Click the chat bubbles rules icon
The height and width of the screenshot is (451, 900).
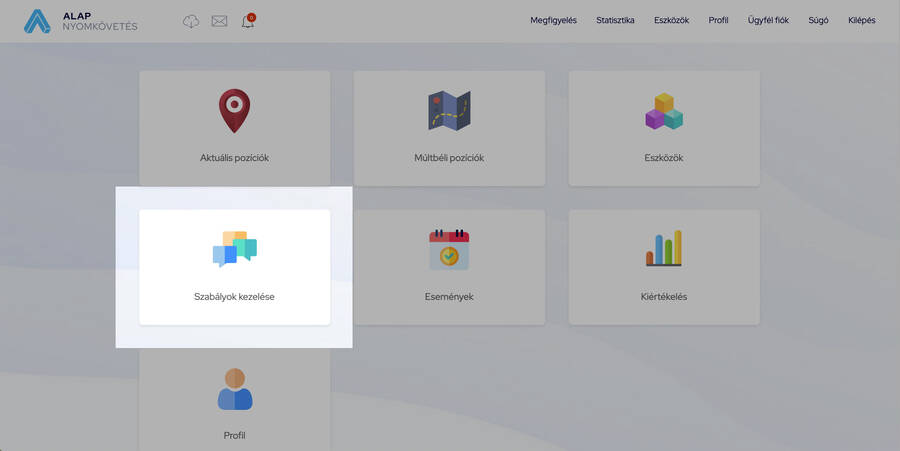click(x=234, y=250)
